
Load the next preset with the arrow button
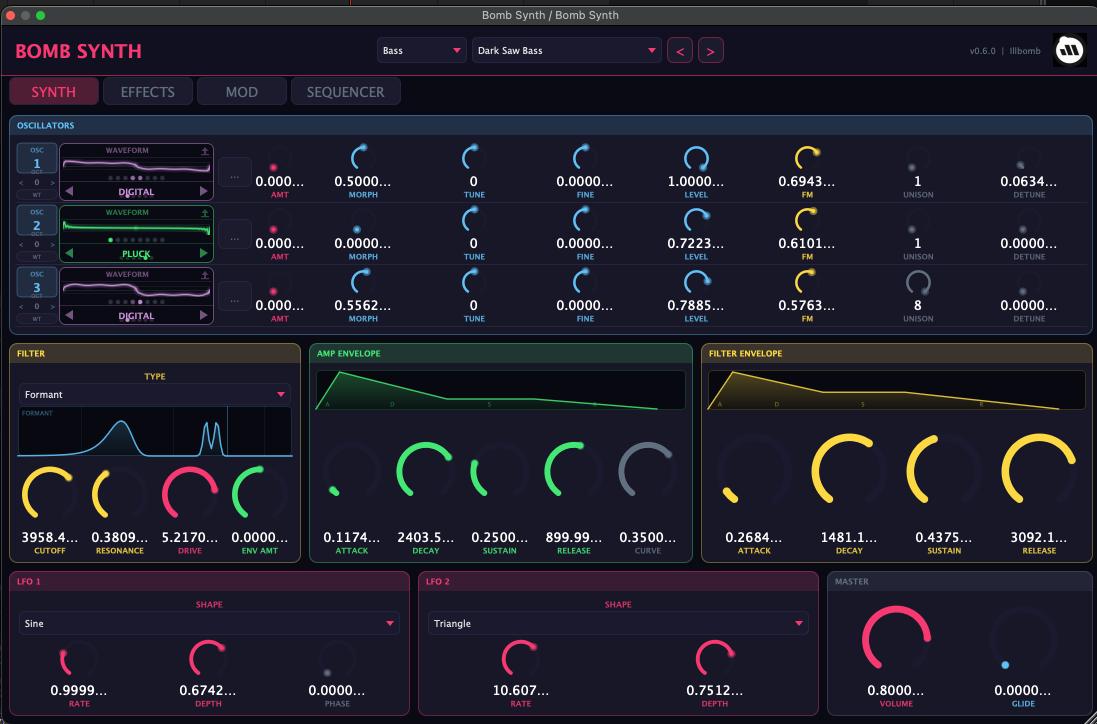click(711, 49)
